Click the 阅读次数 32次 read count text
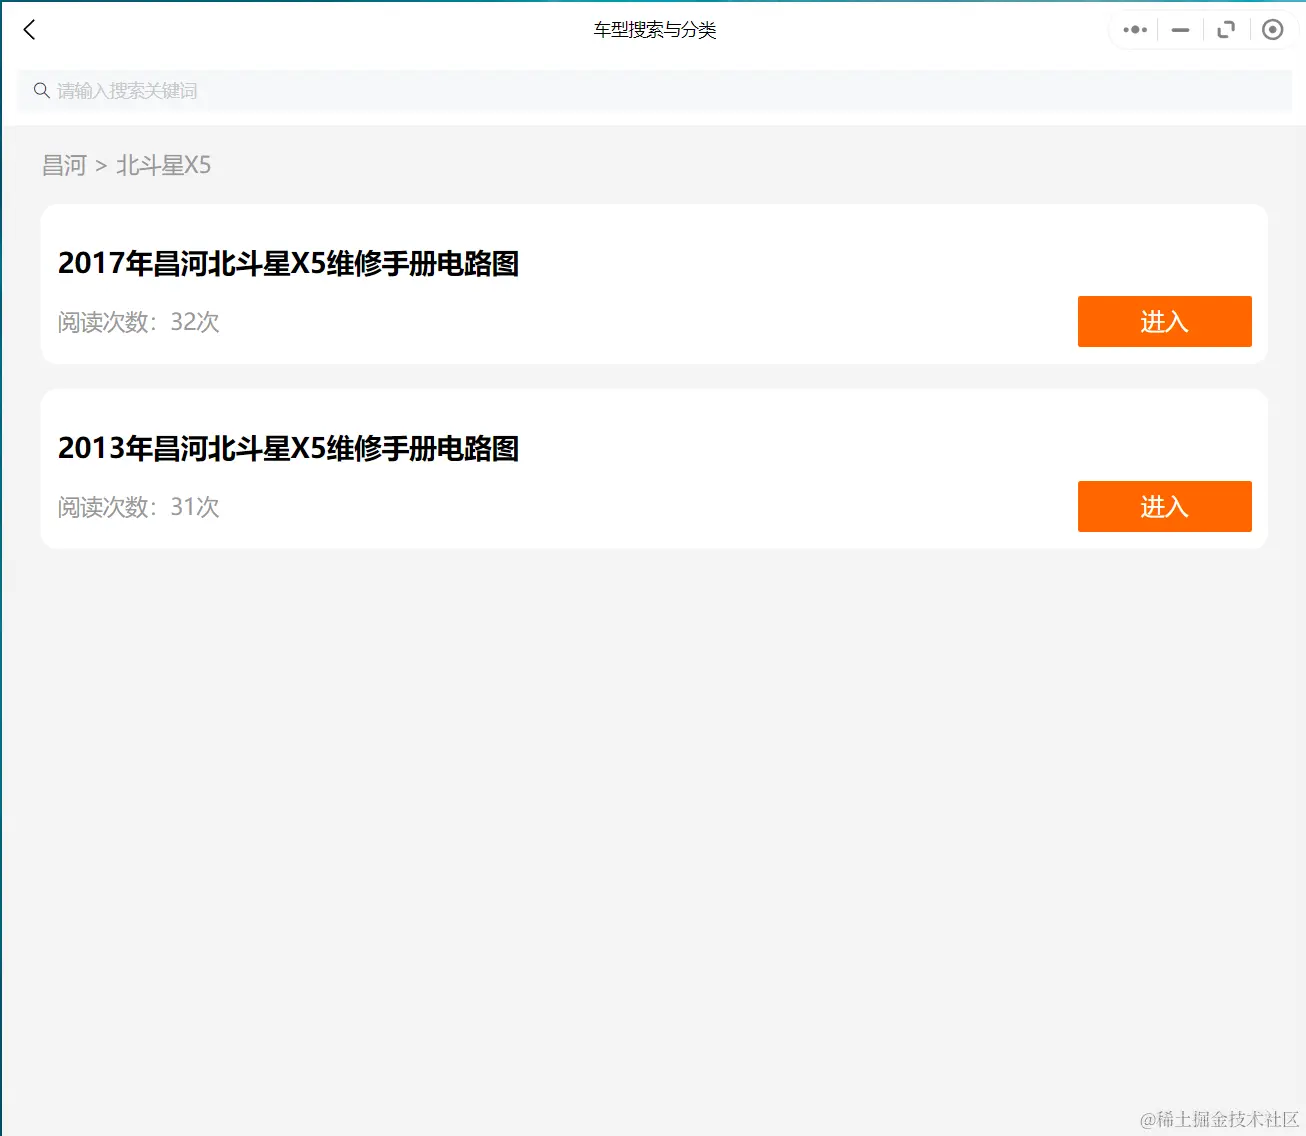Screen dimensions: 1306x1136 click(139, 321)
